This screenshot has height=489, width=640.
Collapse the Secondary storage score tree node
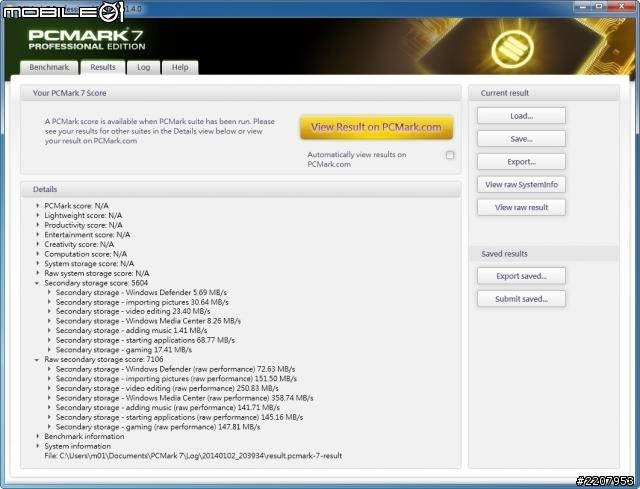point(38,283)
